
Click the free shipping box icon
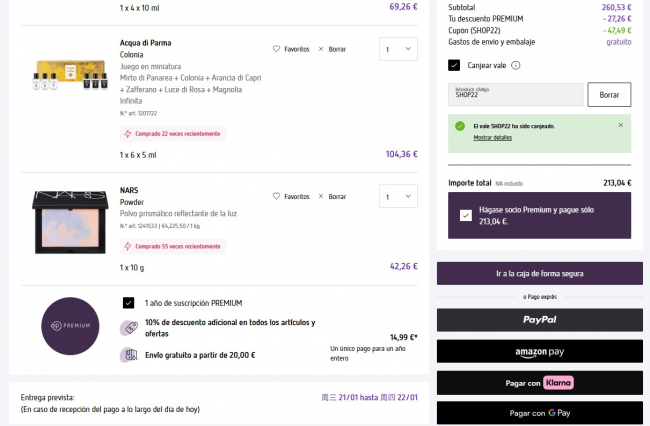click(x=128, y=355)
